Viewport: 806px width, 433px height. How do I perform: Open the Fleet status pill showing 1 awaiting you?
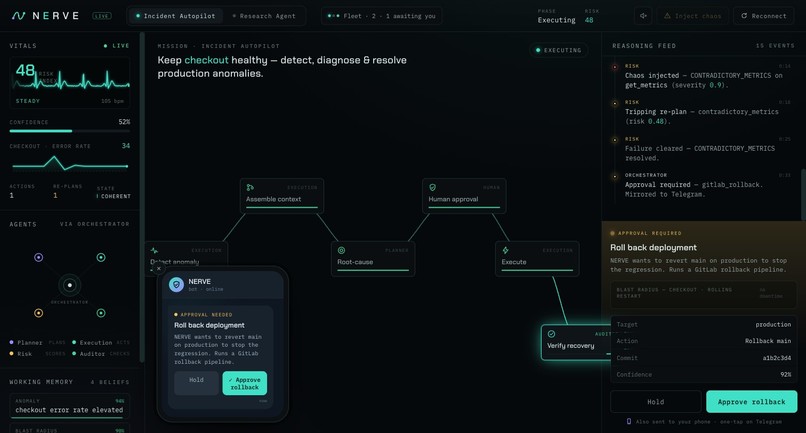[381, 16]
